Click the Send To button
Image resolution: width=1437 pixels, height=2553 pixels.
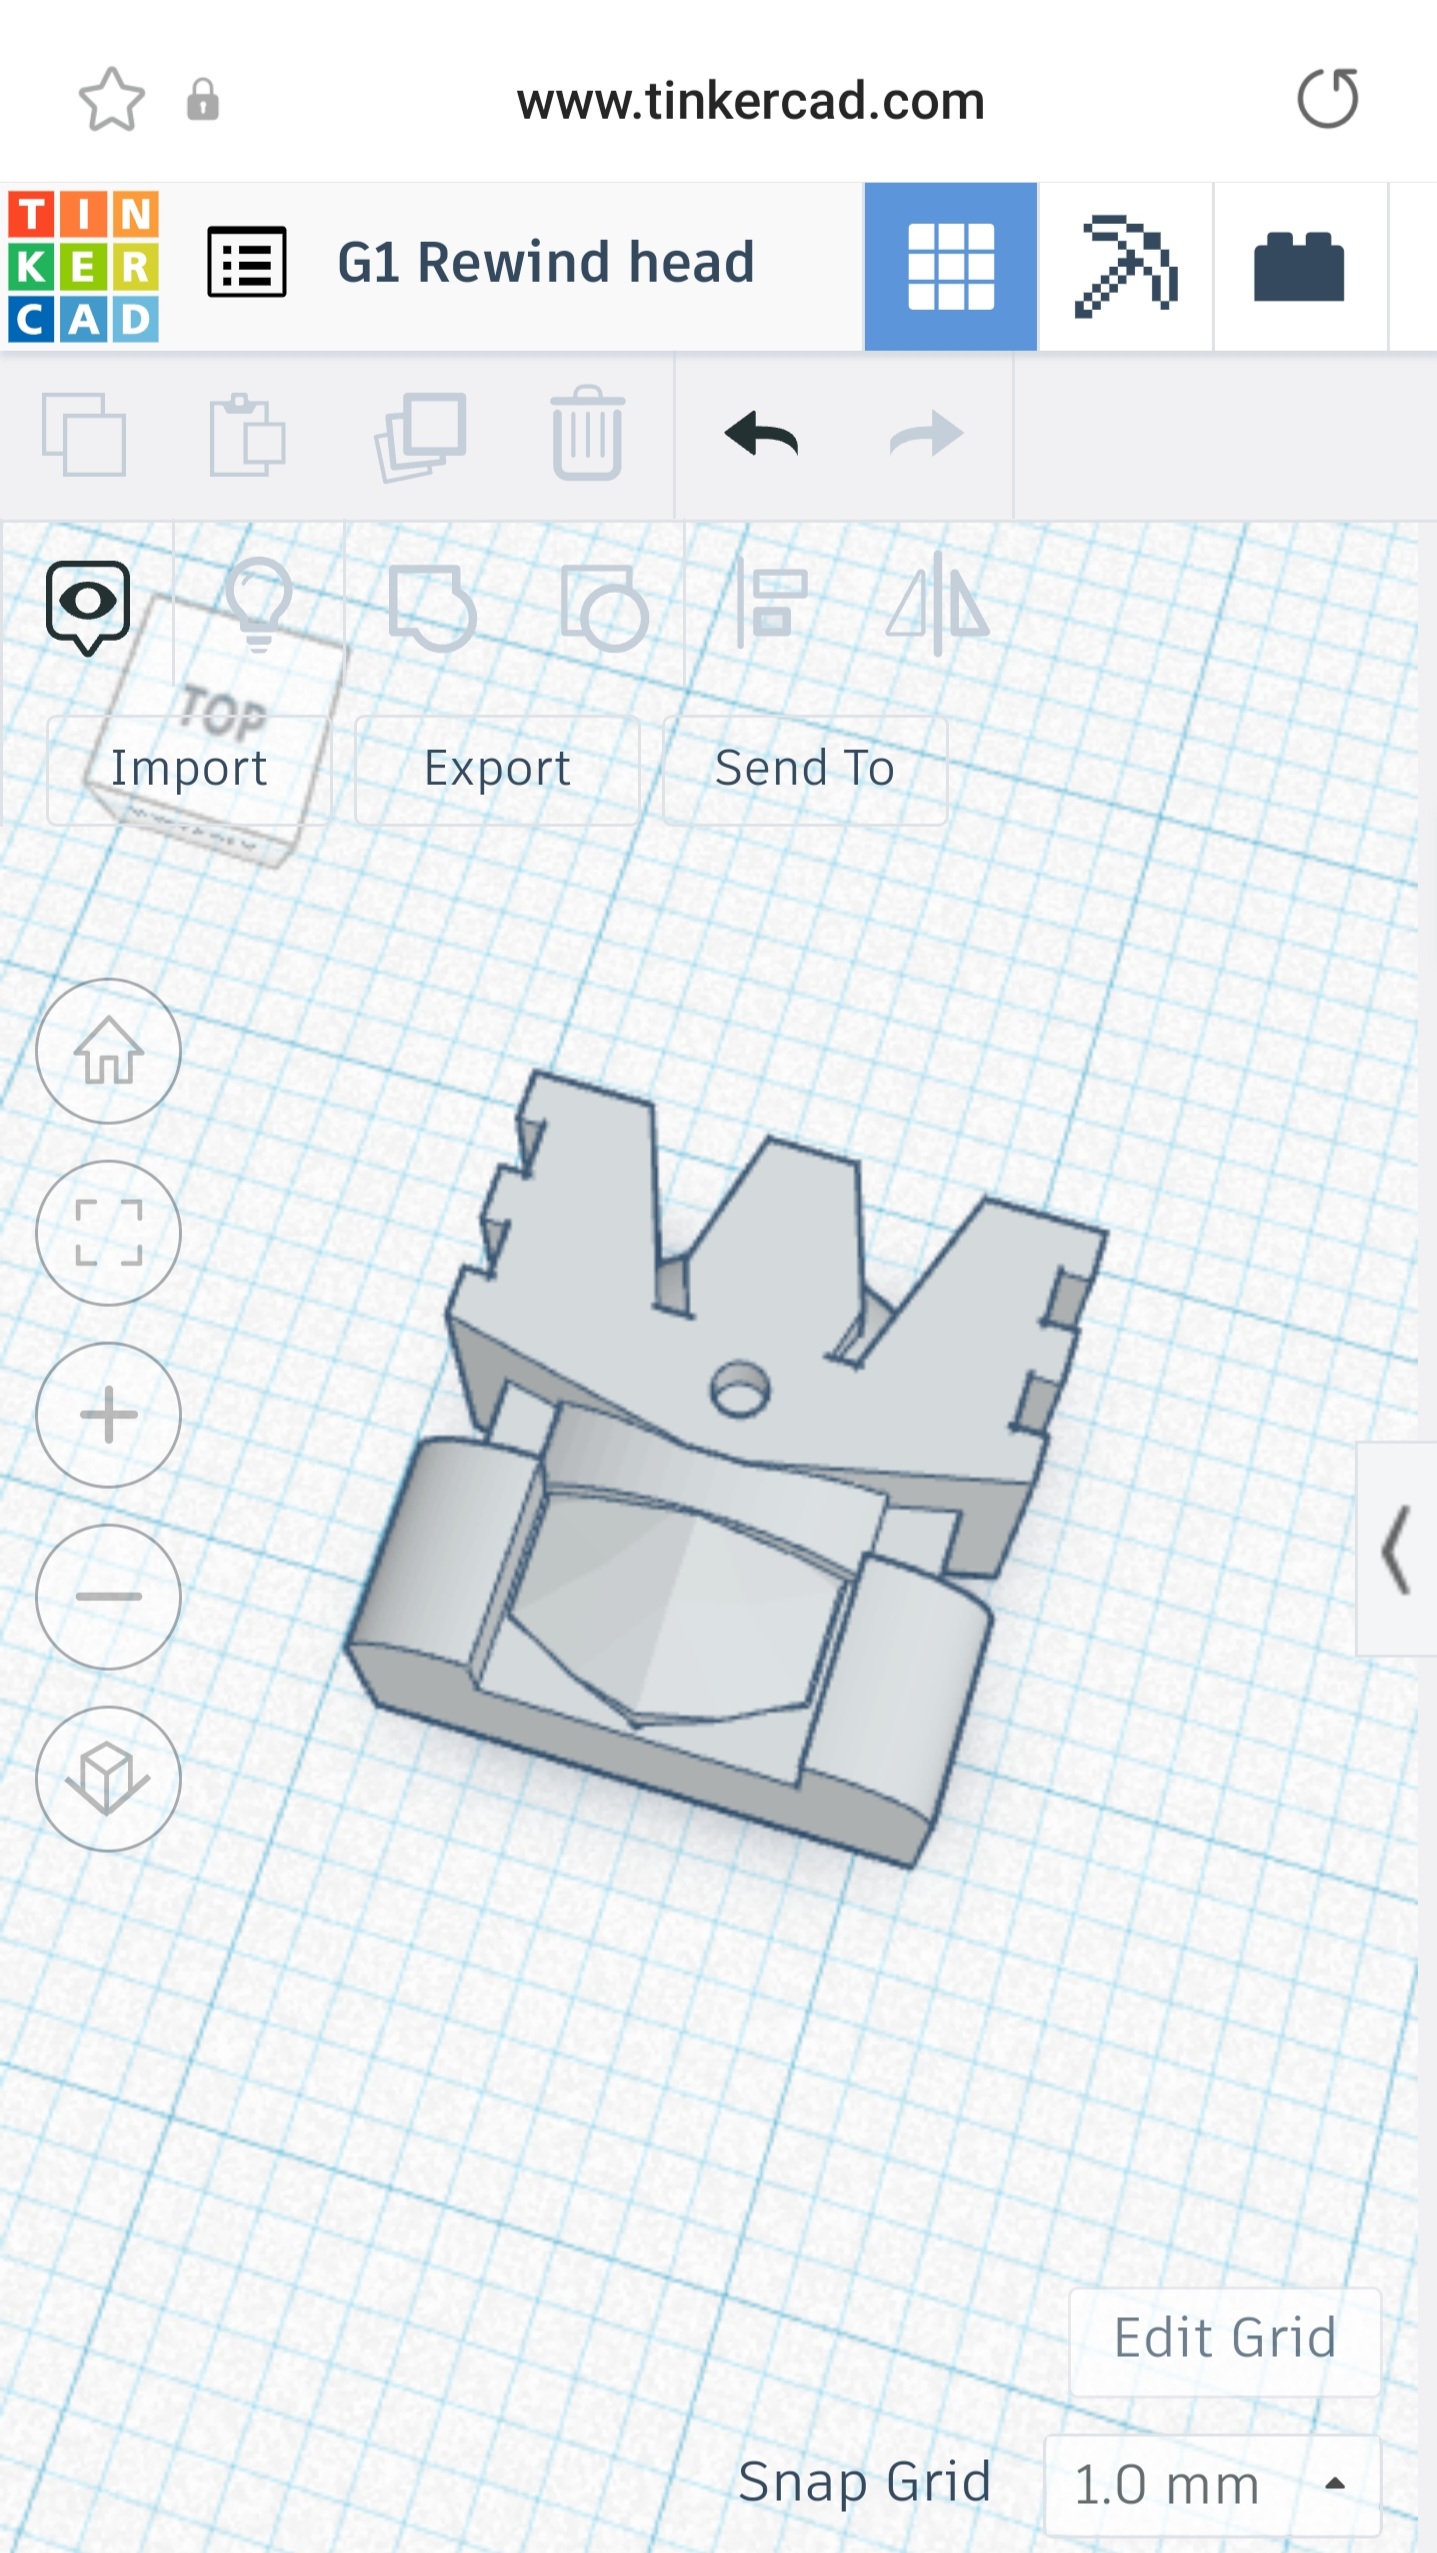pos(805,769)
